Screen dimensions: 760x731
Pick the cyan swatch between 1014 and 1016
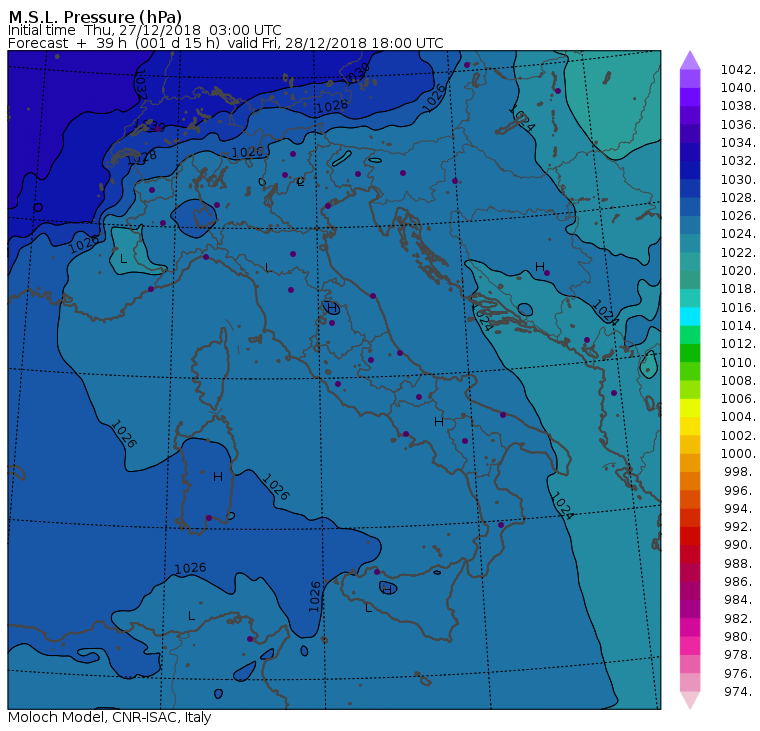click(x=690, y=317)
